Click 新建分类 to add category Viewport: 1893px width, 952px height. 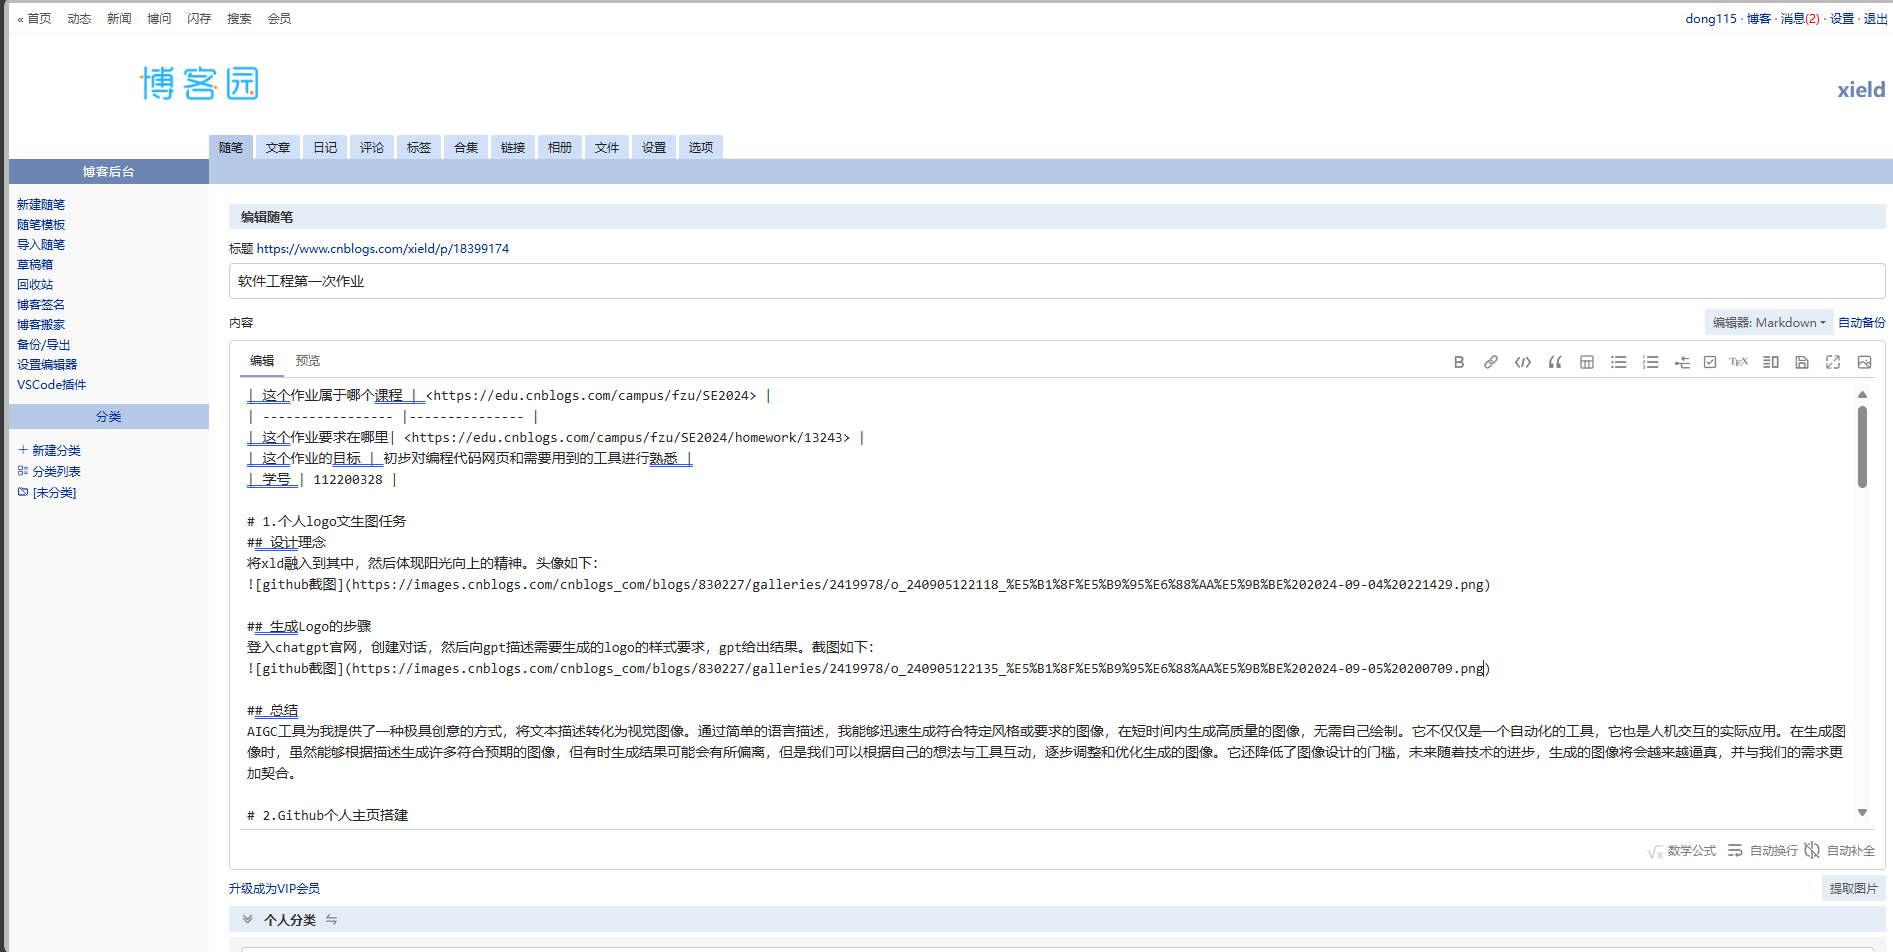click(50, 450)
